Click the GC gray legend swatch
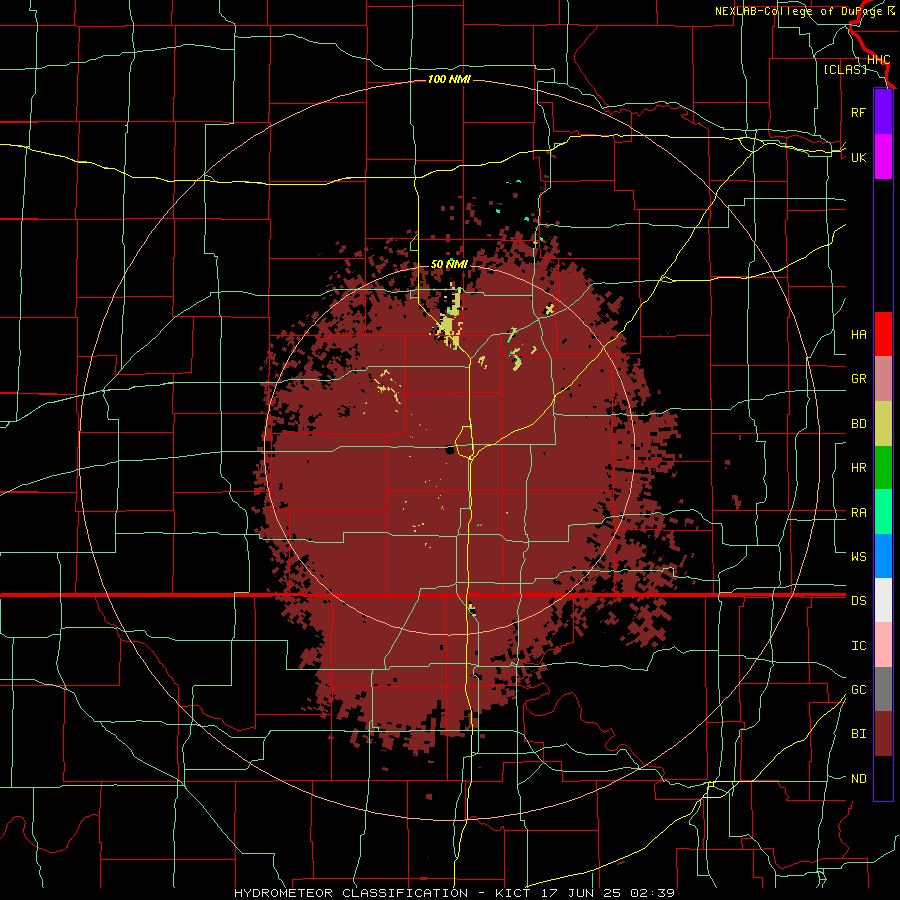 (883, 689)
